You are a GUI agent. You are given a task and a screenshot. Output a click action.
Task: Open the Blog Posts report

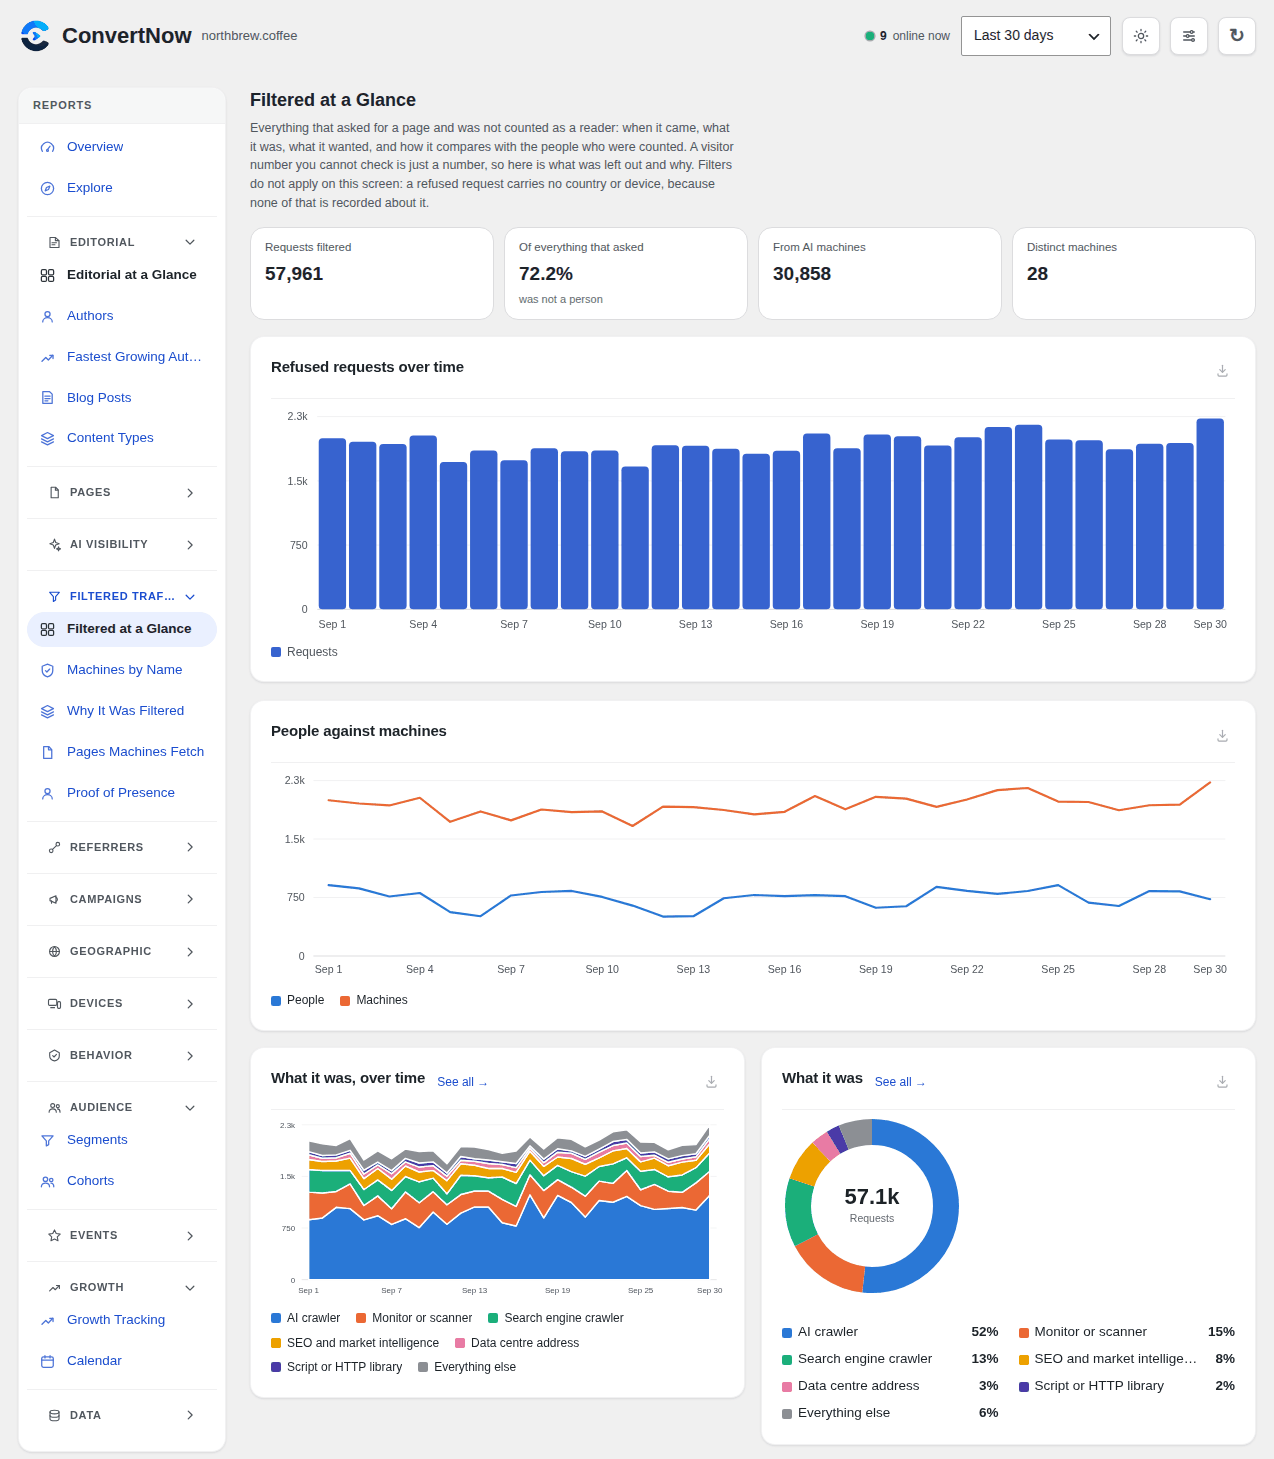[122, 398]
